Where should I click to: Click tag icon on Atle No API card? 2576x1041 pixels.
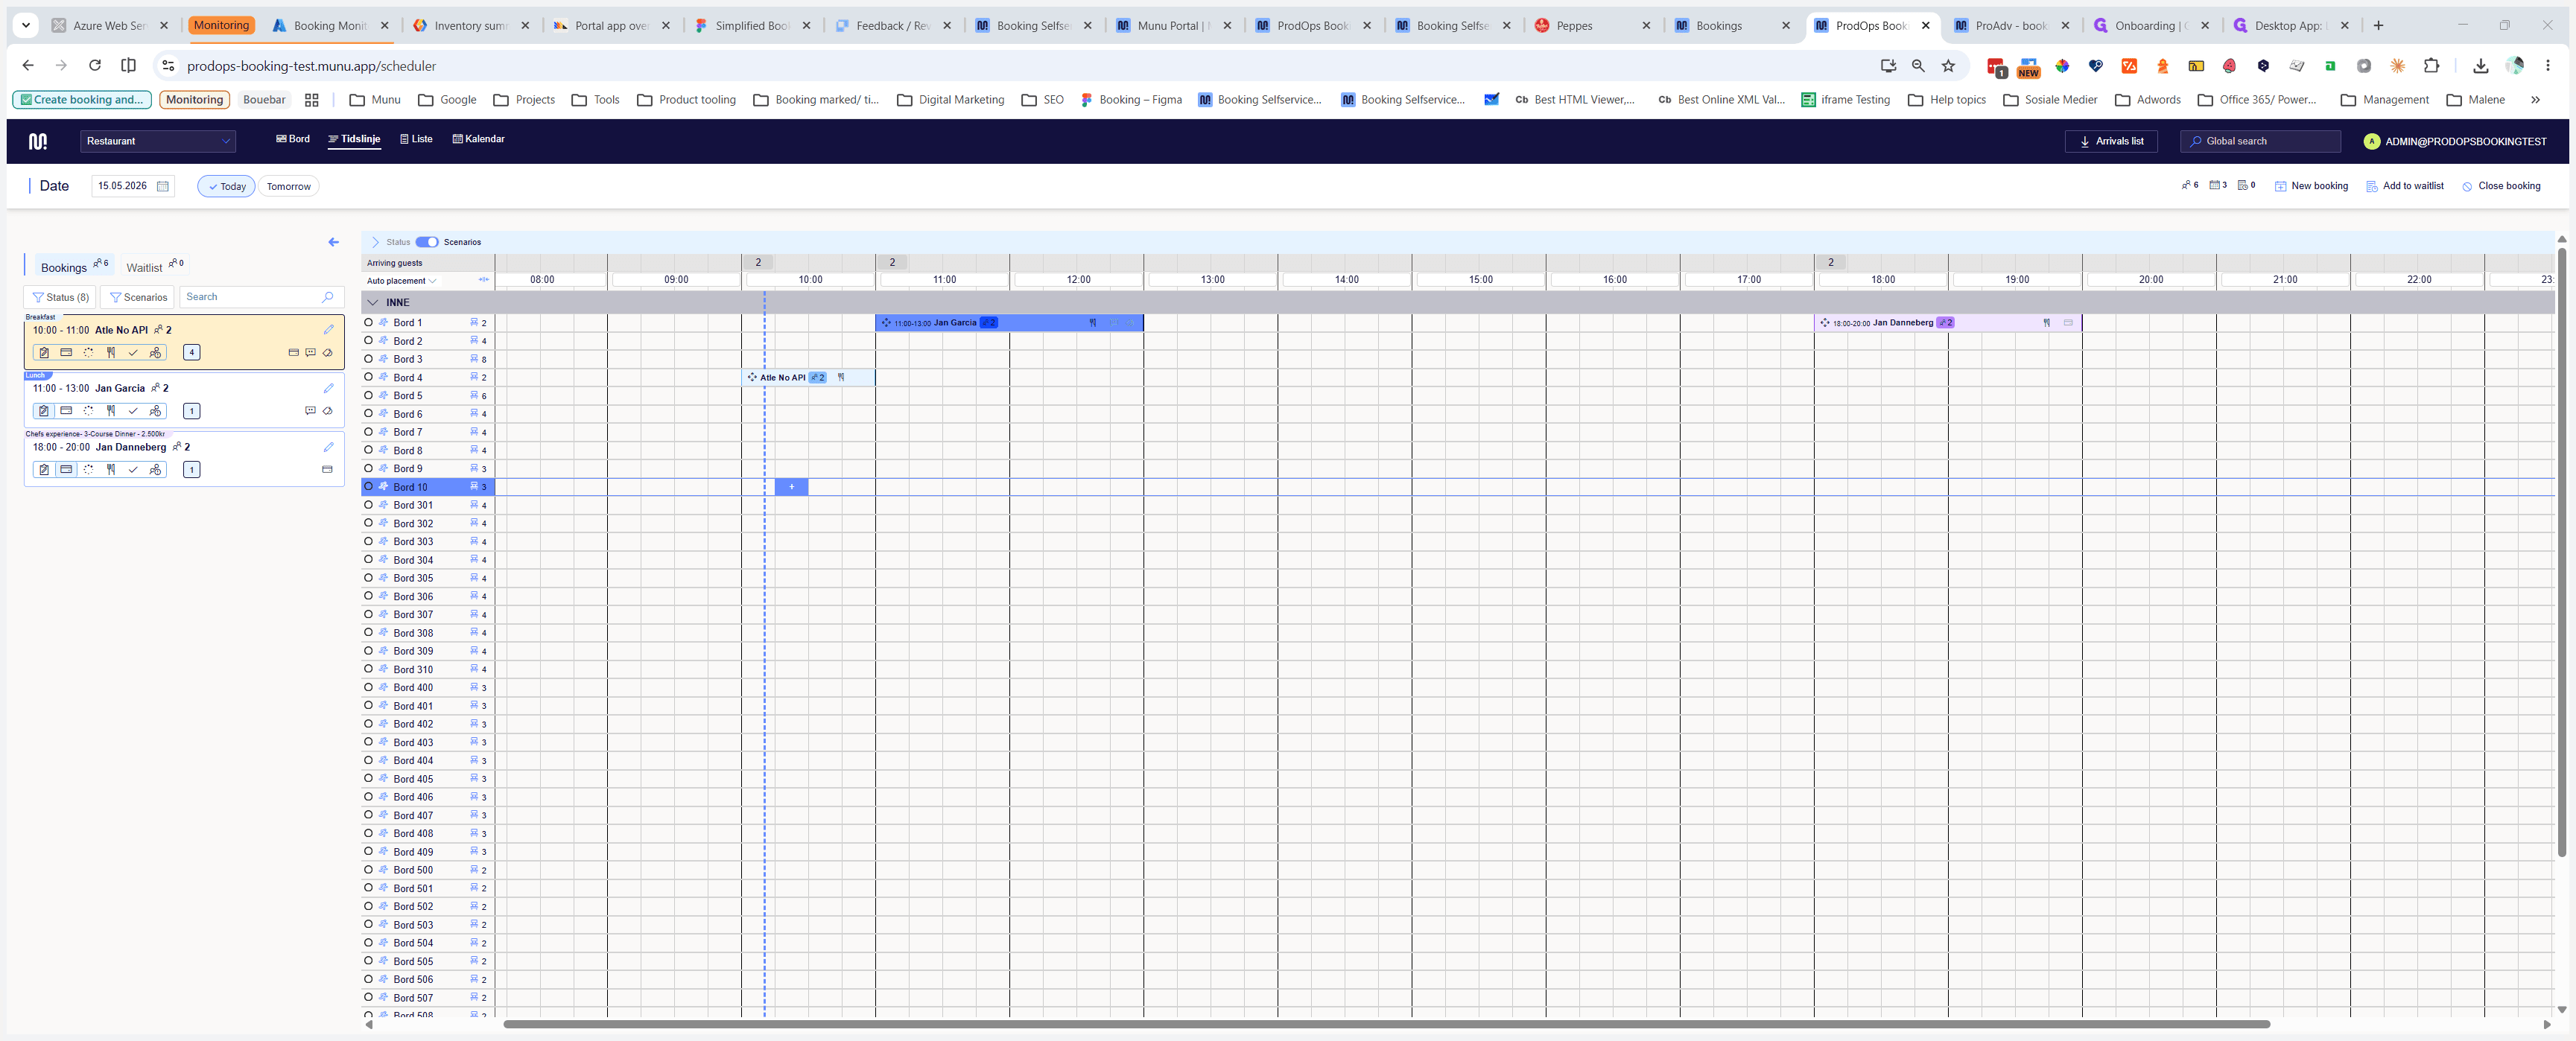tap(327, 352)
